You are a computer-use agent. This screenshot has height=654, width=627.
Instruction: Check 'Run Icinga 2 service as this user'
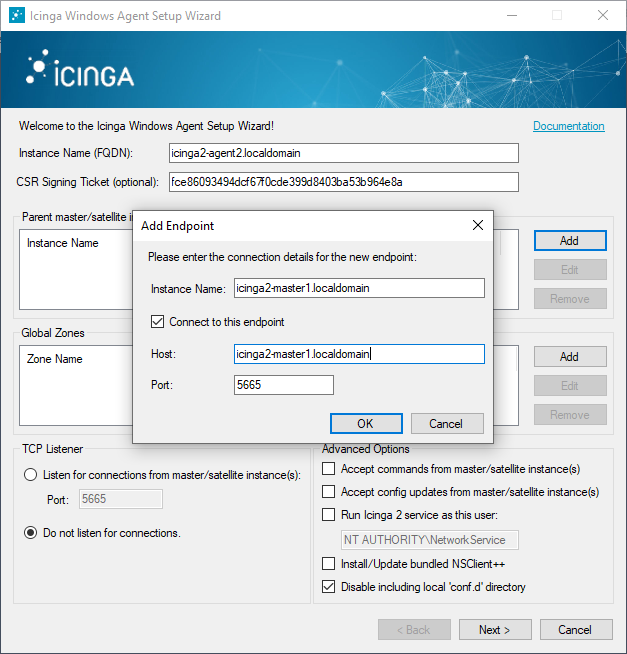pyautogui.click(x=328, y=515)
